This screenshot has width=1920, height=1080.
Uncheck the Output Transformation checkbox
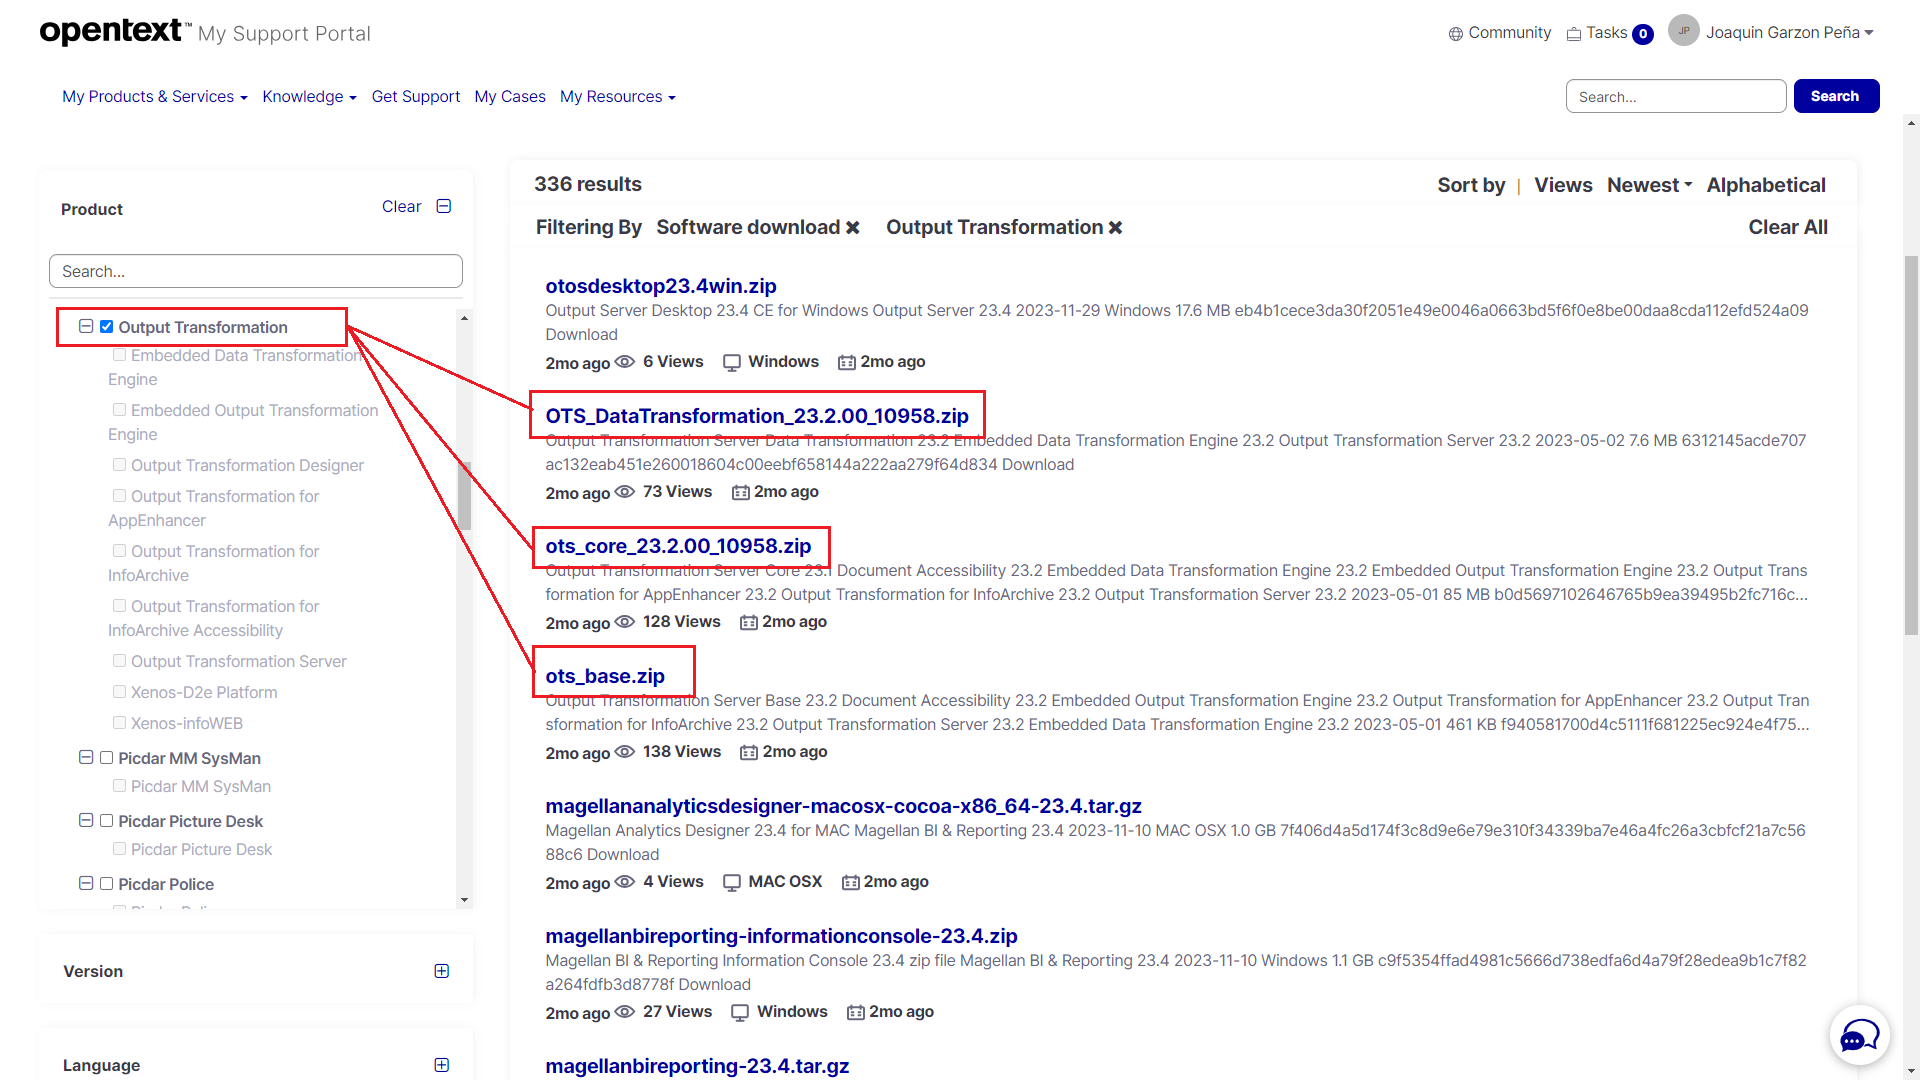pyautogui.click(x=107, y=327)
